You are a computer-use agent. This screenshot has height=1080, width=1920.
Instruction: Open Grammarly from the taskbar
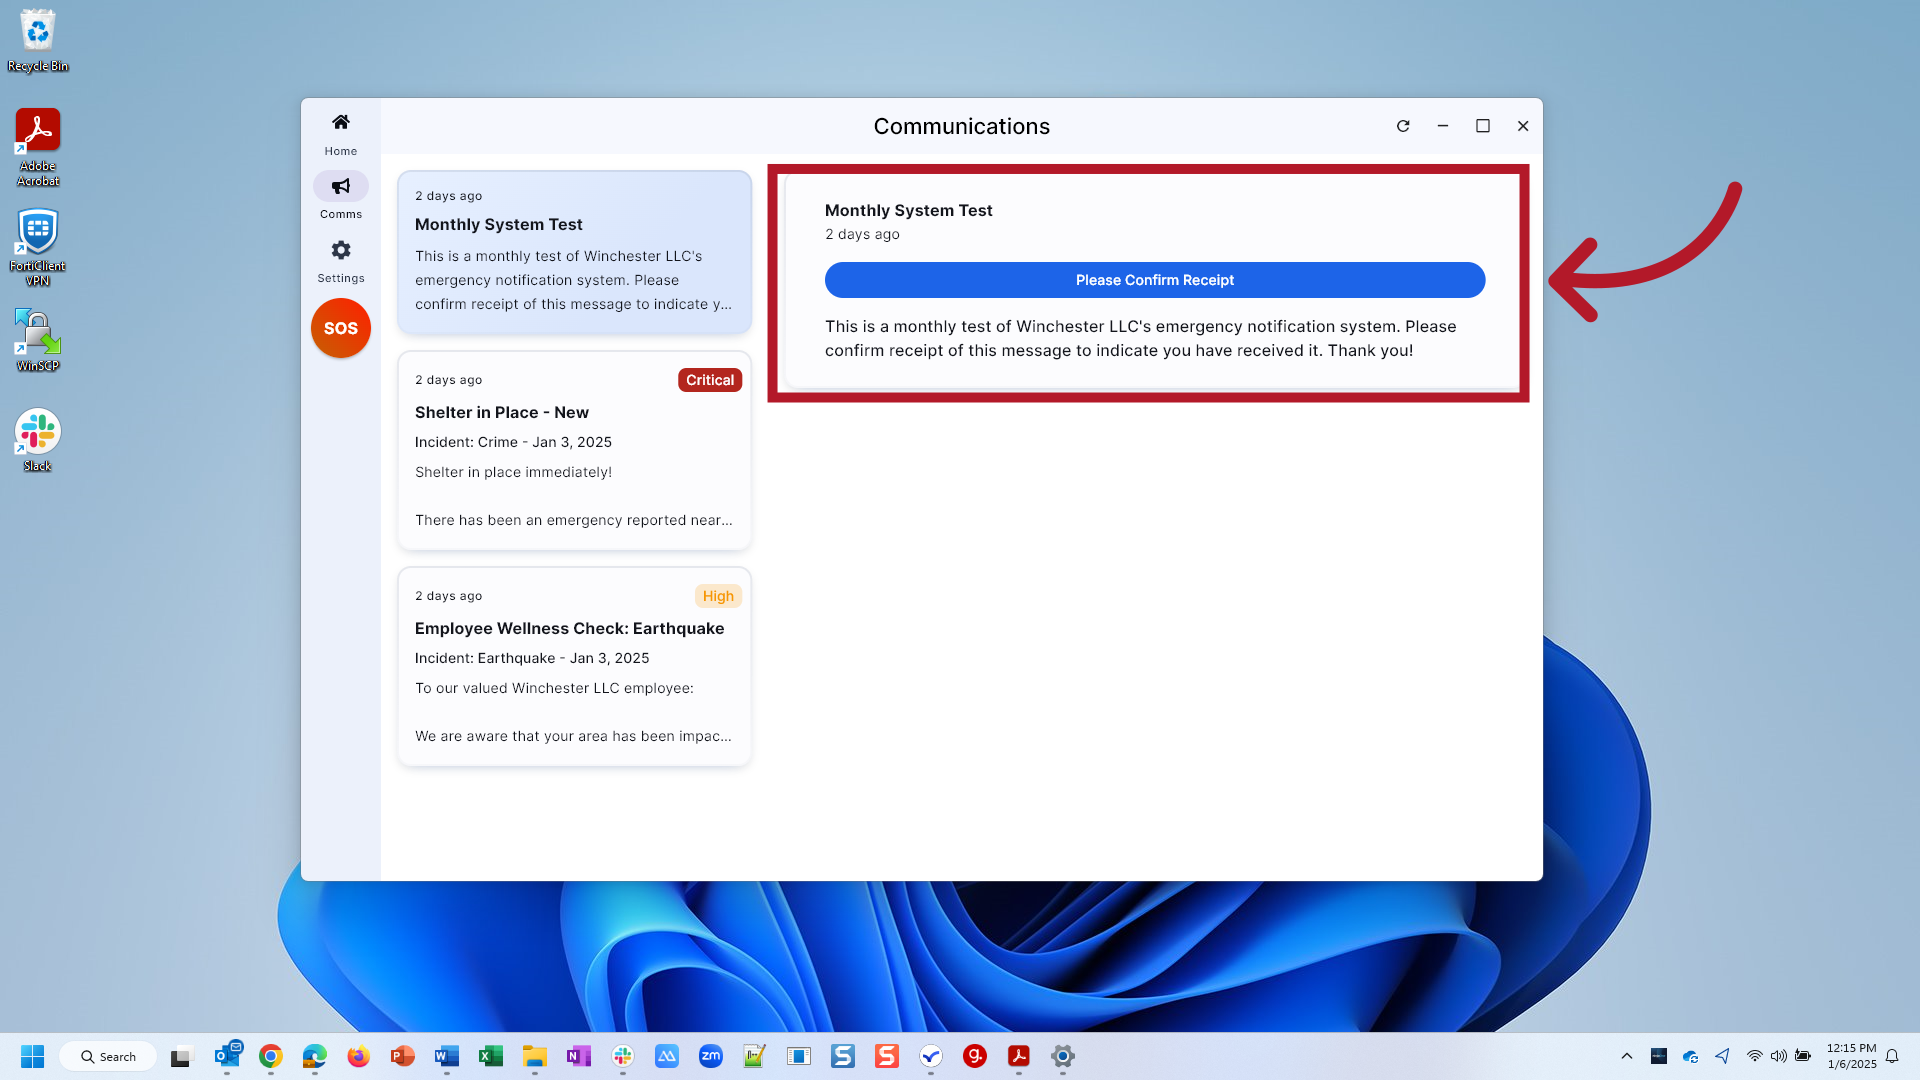pos(975,1056)
